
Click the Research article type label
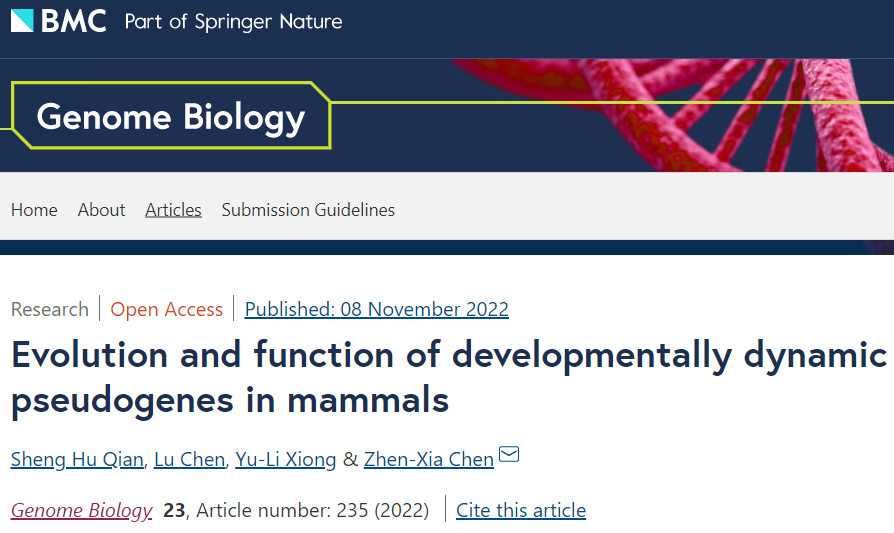click(x=50, y=309)
